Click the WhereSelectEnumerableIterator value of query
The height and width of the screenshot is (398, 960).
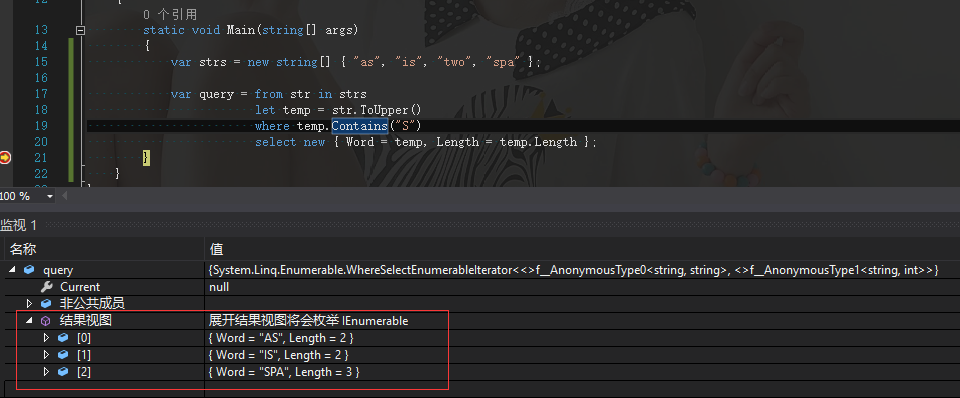574,270
